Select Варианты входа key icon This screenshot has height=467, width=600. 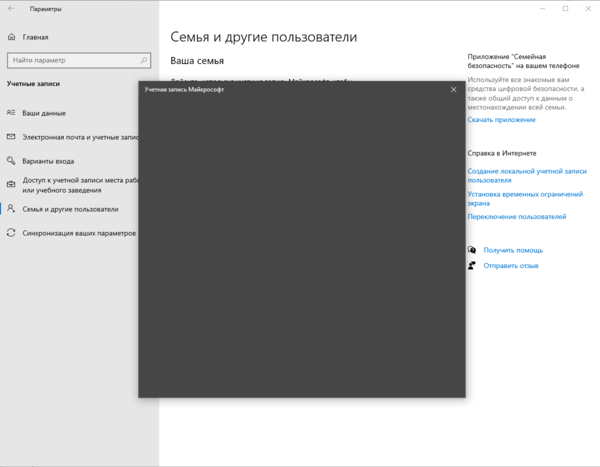[11, 161]
